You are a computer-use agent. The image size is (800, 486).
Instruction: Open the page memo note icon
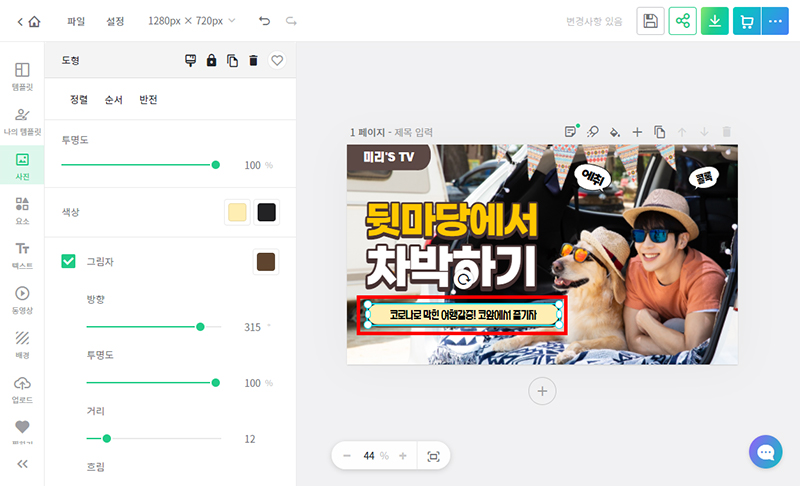coord(571,132)
